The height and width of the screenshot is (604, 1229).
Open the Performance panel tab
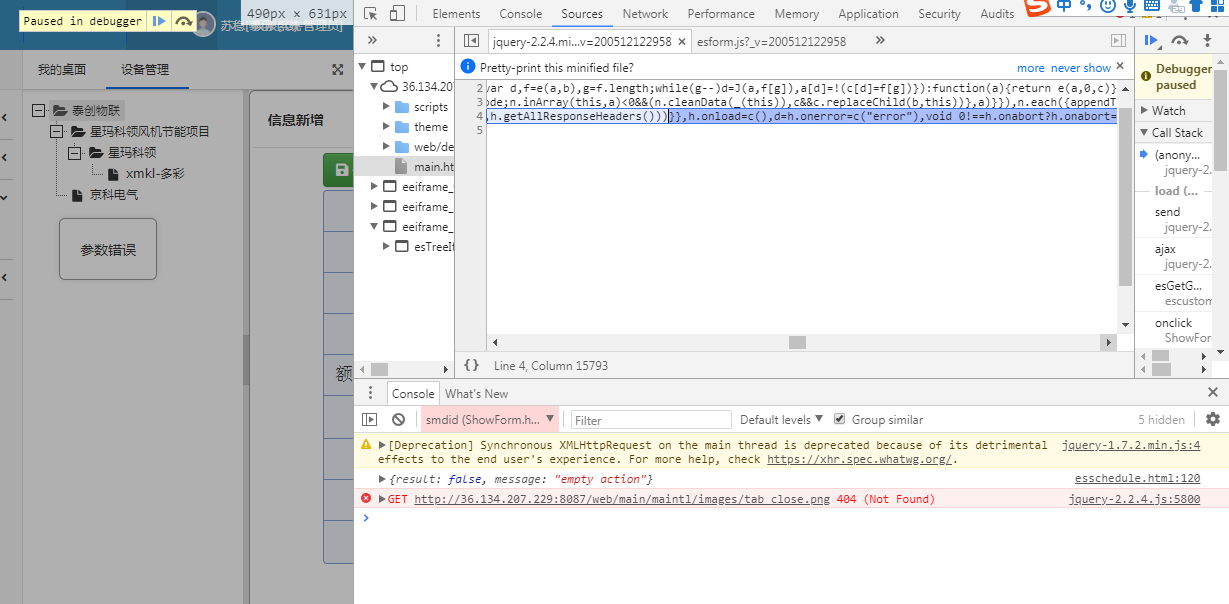tap(721, 14)
